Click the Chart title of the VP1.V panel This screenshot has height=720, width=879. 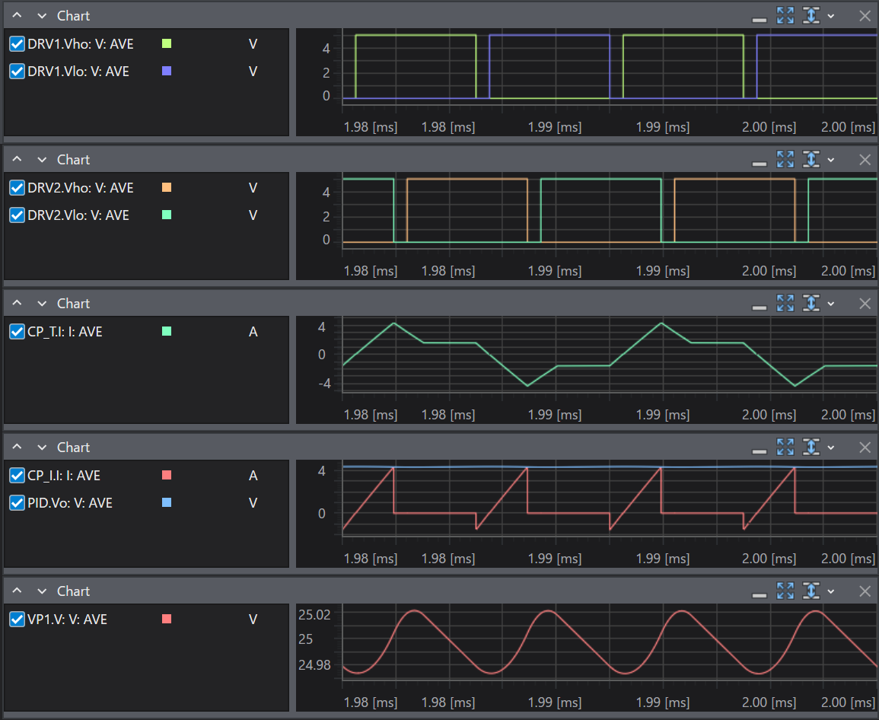coord(73,592)
